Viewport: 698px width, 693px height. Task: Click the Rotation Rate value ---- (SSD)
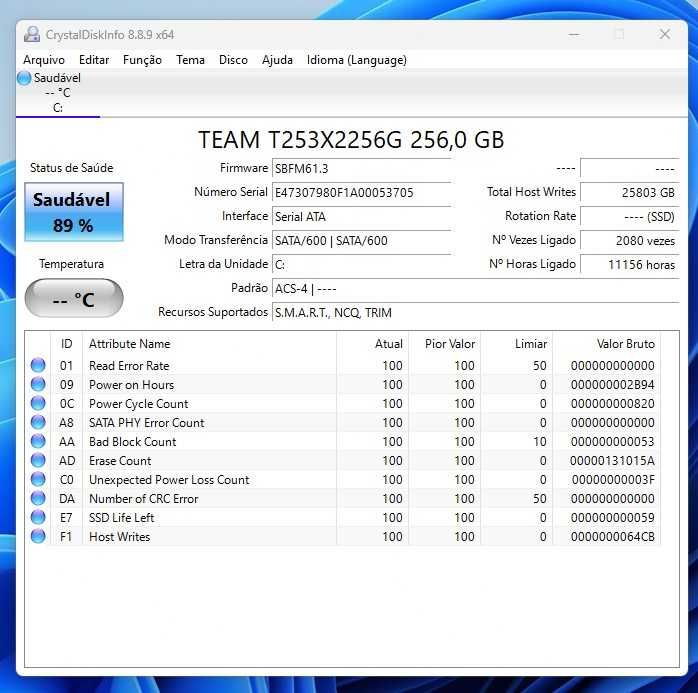click(x=630, y=217)
